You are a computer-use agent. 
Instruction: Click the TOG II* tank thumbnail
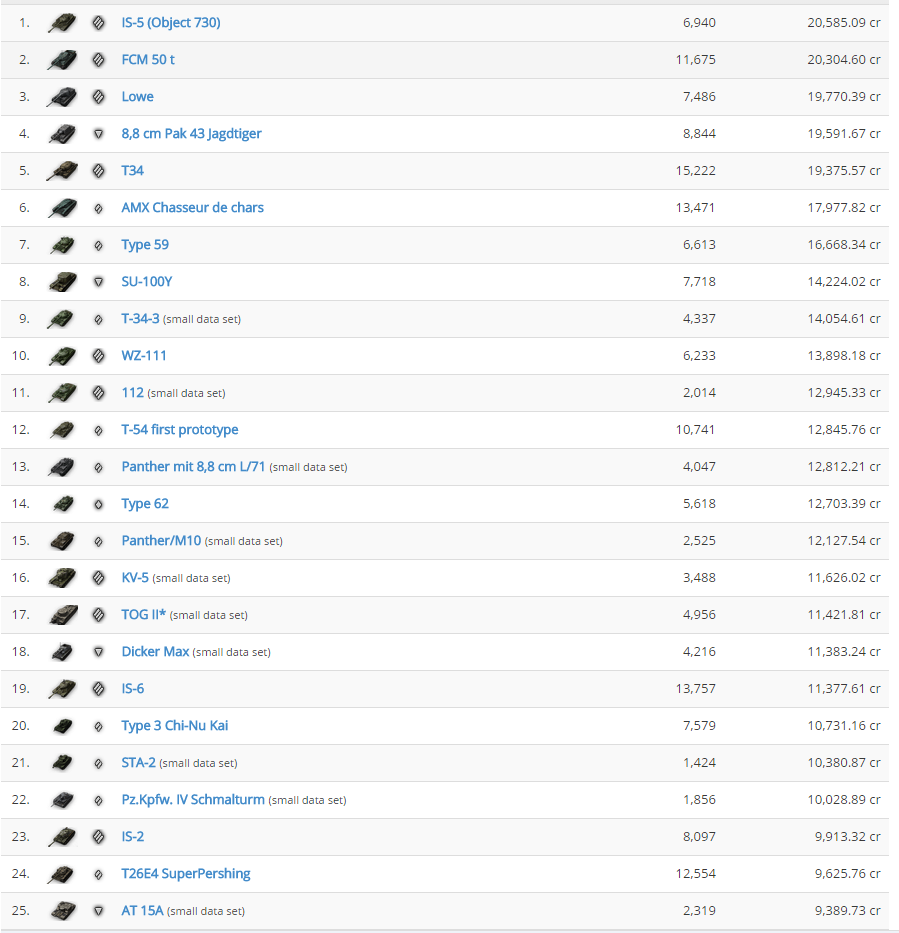pyautogui.click(x=62, y=615)
